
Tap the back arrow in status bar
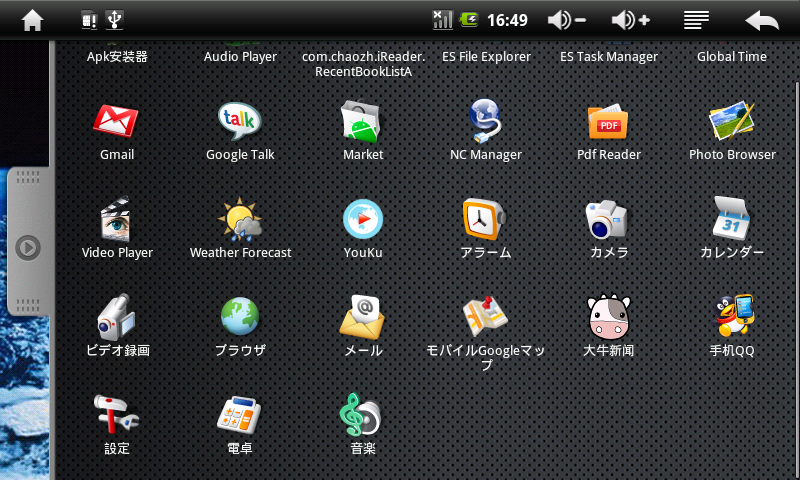pyautogui.click(x=762, y=21)
